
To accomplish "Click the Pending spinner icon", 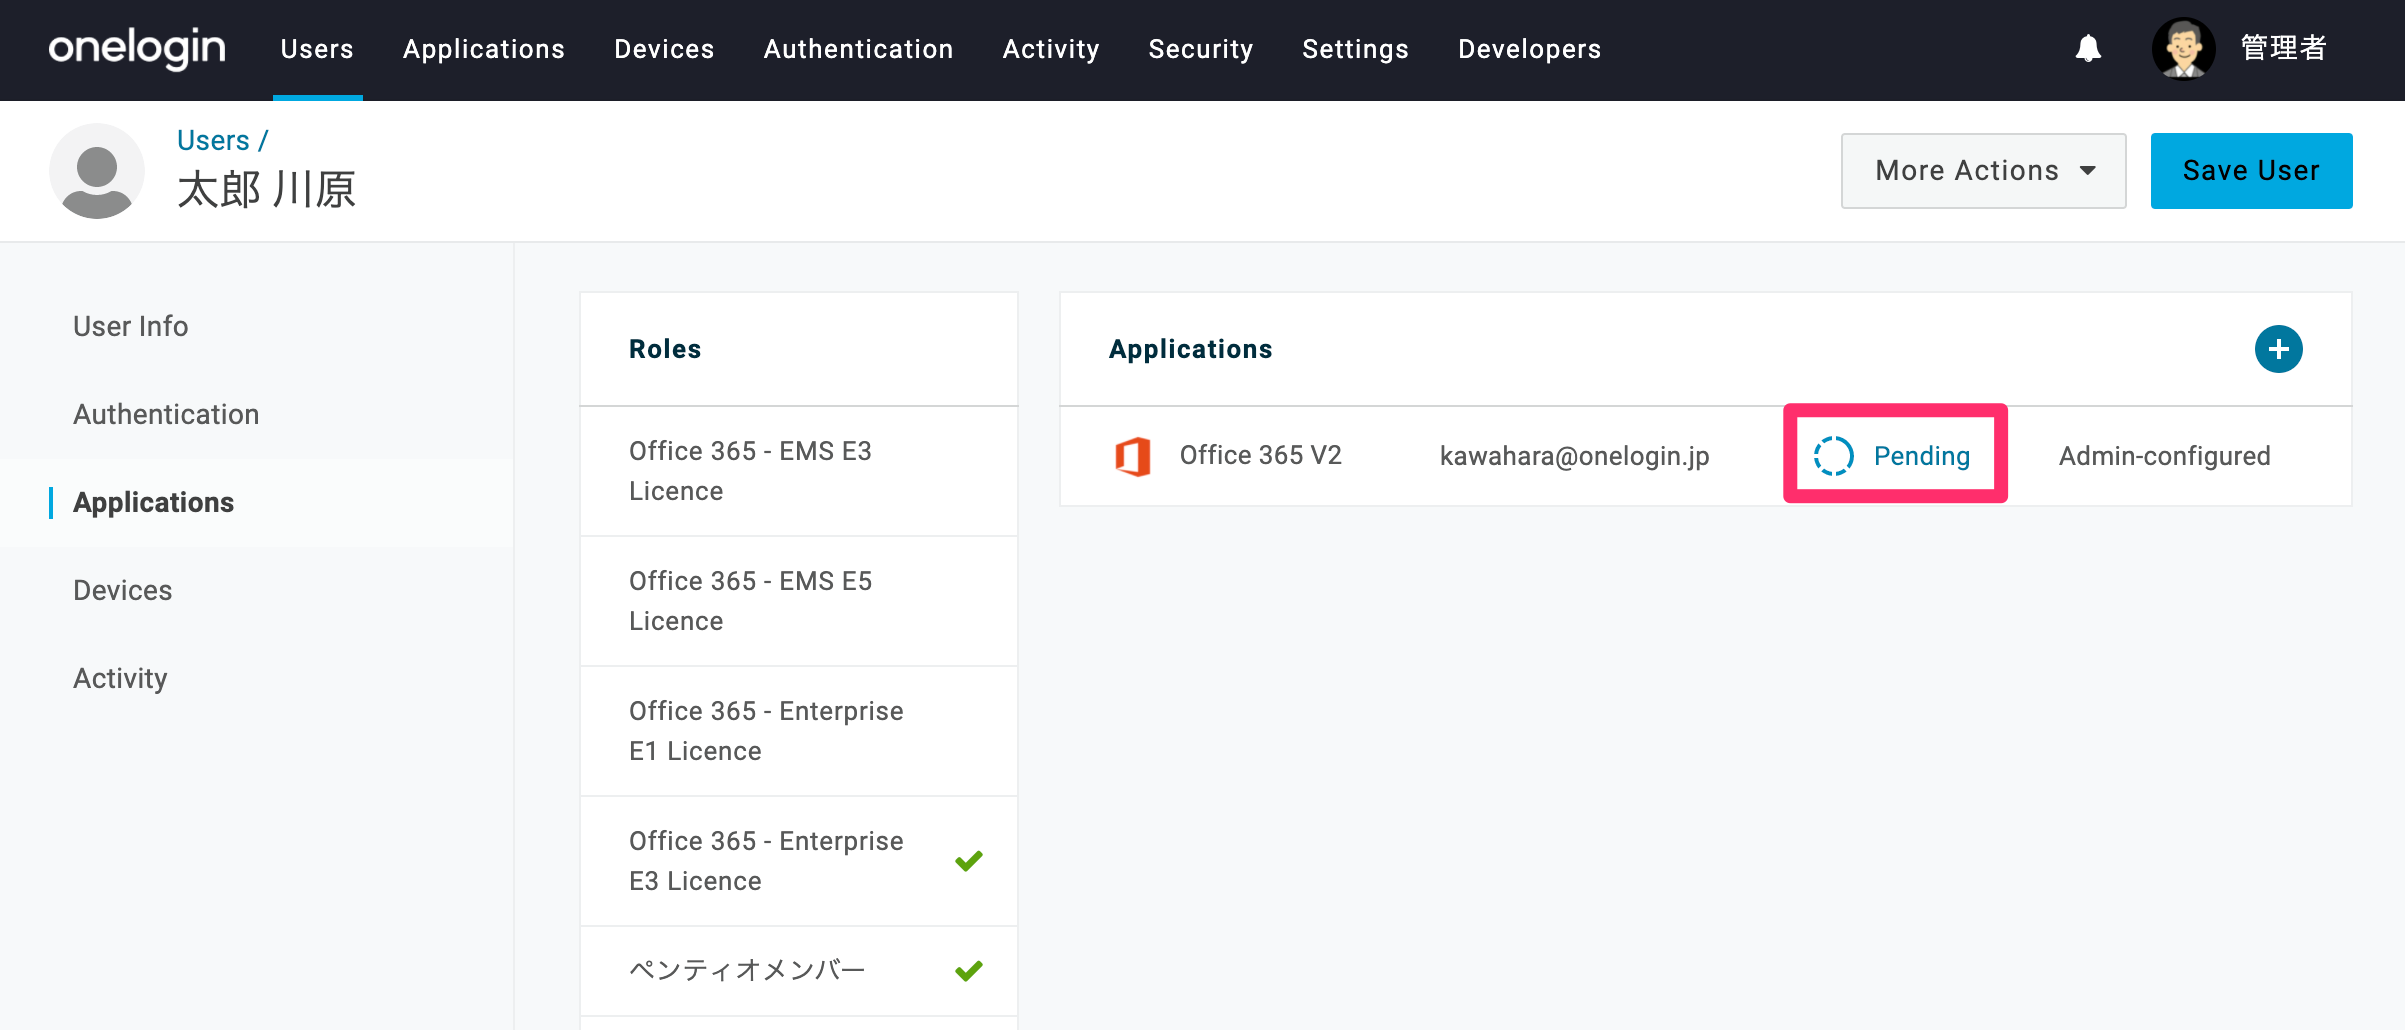I will [x=1833, y=456].
